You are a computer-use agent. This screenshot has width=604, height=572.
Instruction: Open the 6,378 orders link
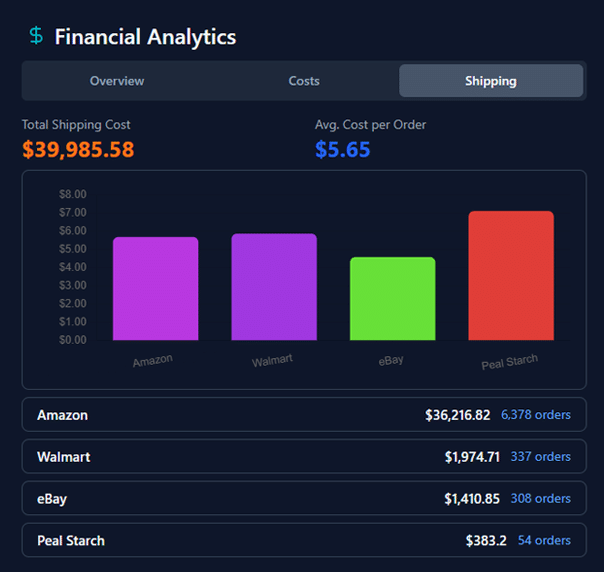[536, 415]
